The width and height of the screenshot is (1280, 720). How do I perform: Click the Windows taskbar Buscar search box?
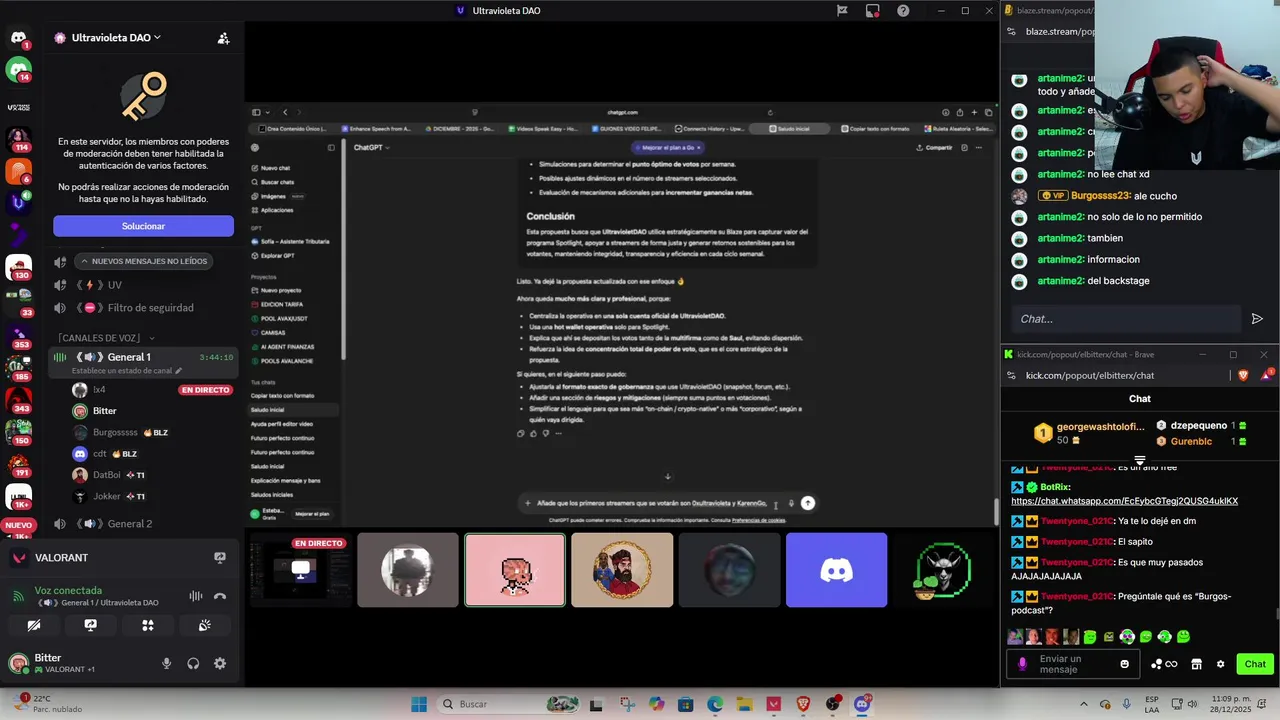(510, 704)
